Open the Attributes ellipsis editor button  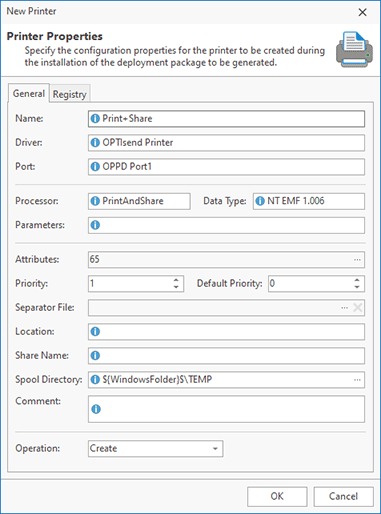click(x=357, y=260)
